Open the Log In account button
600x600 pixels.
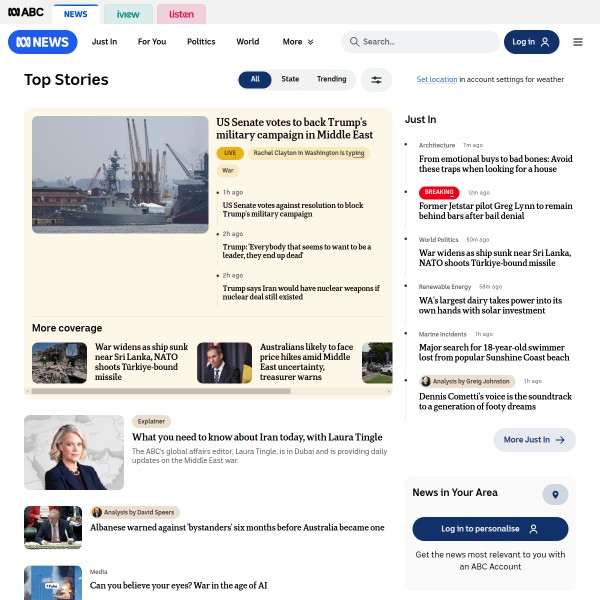click(x=531, y=42)
